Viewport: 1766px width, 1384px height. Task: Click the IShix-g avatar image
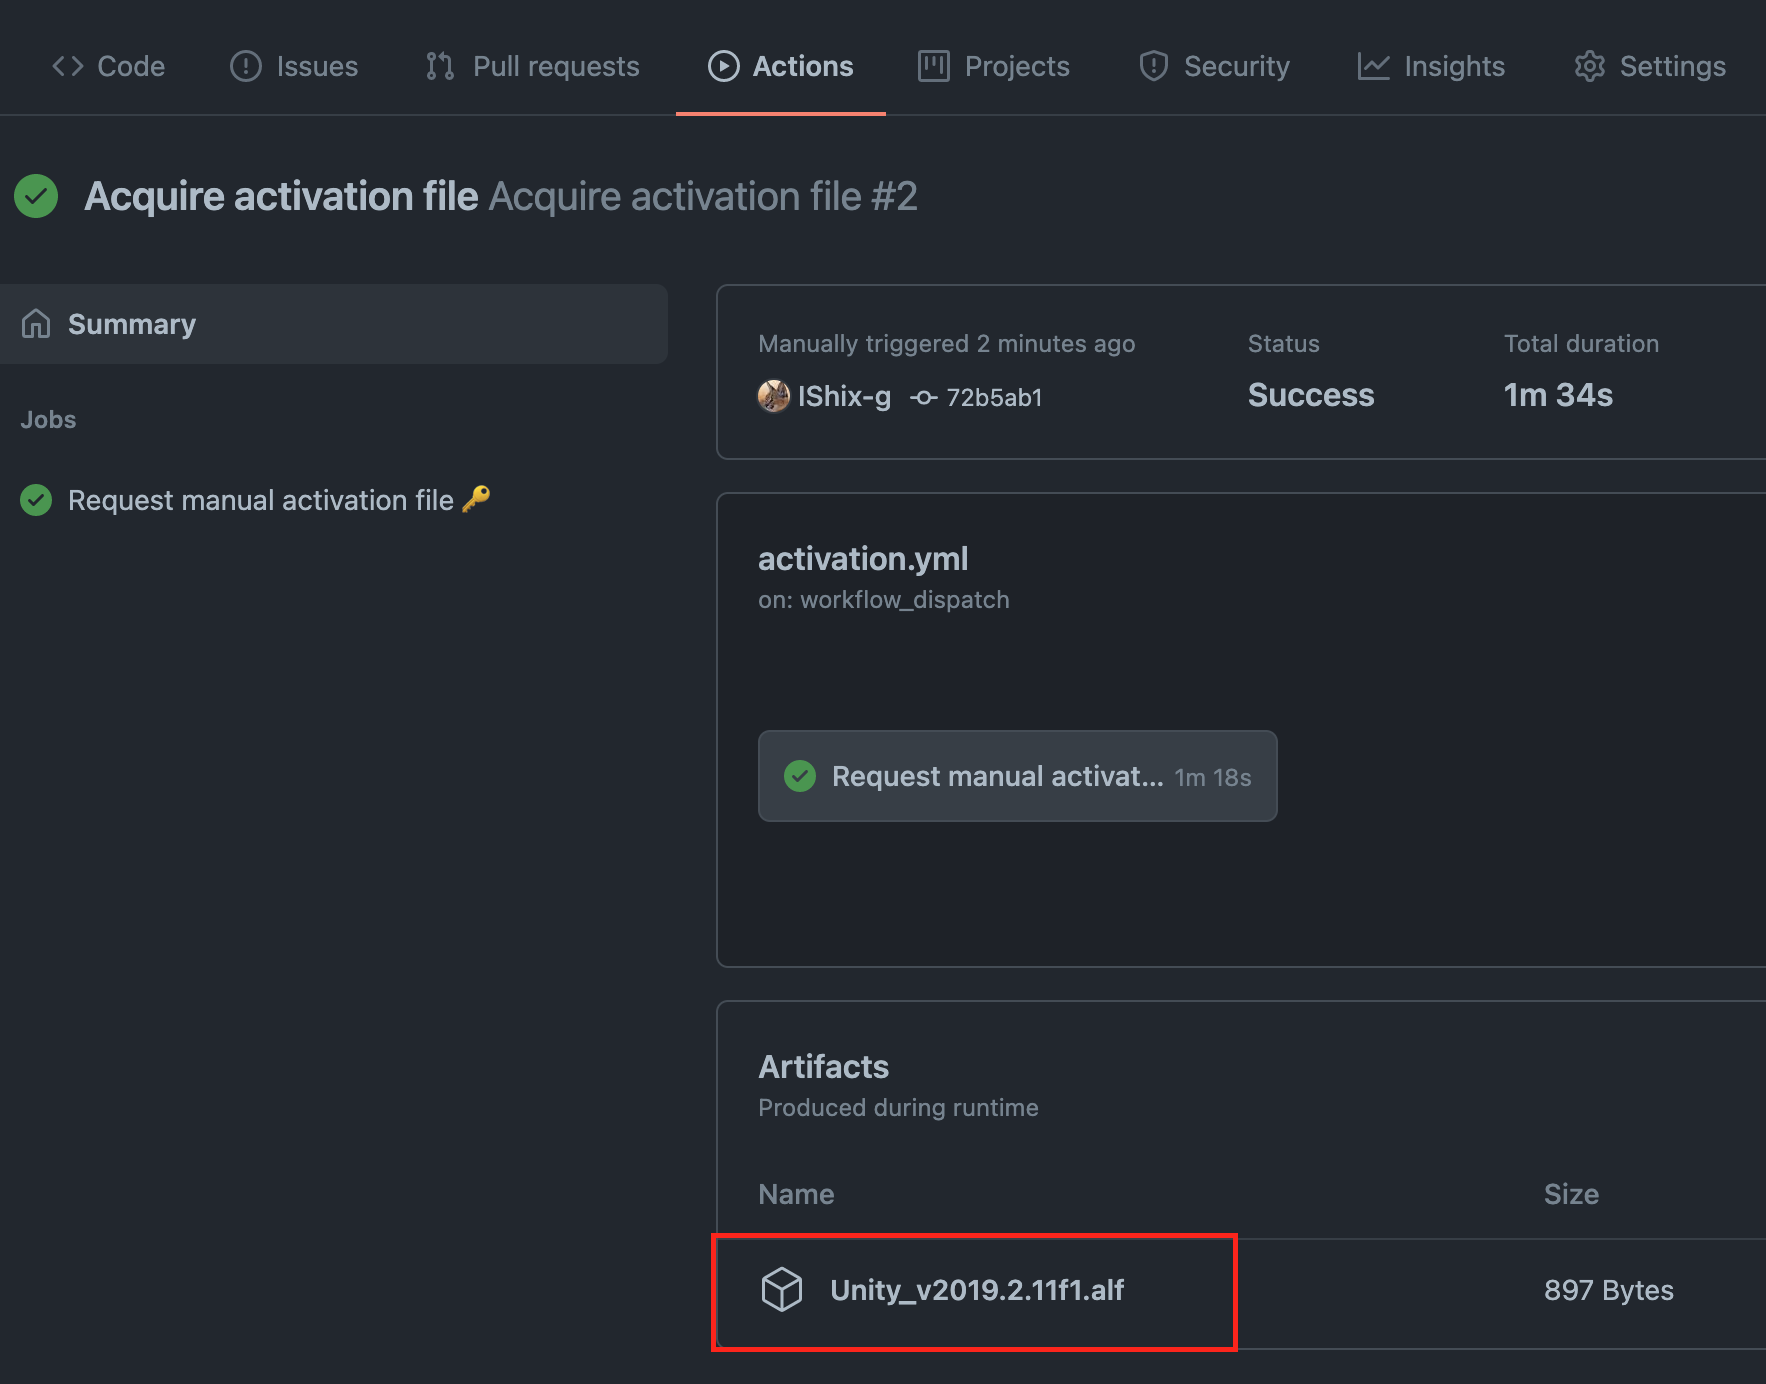[774, 396]
